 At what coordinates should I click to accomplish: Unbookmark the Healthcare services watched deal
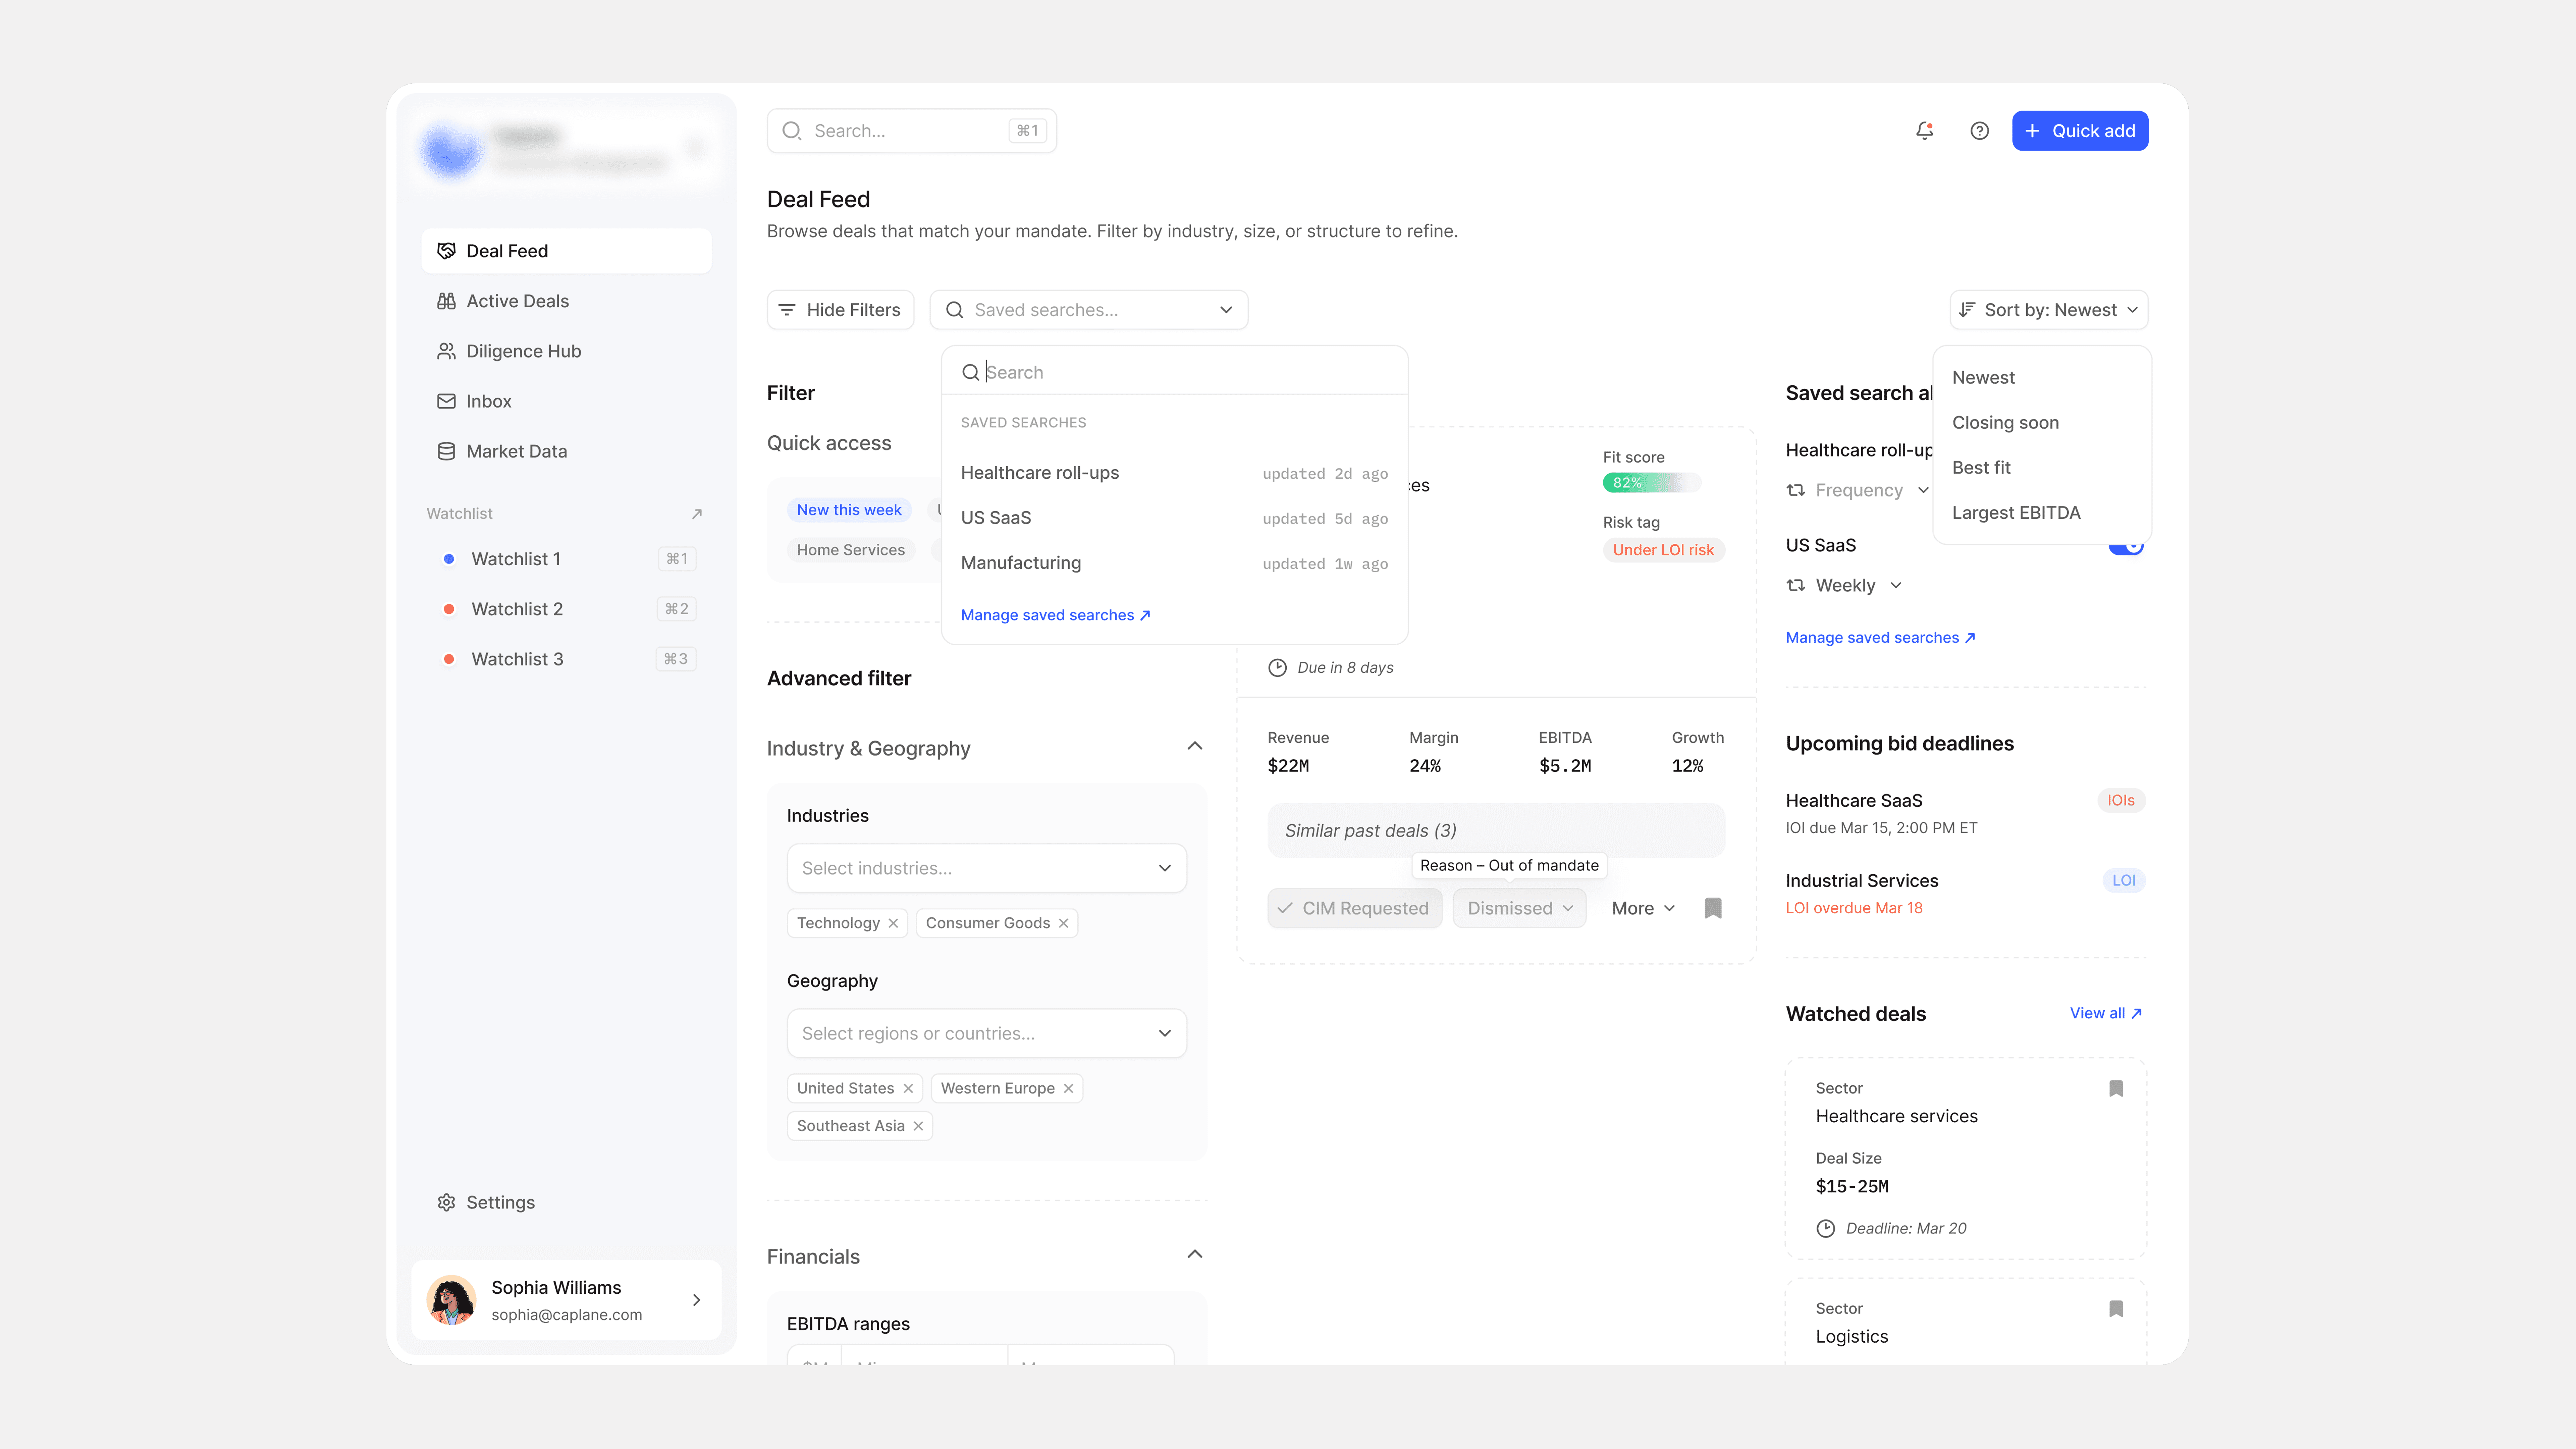pos(2116,1088)
